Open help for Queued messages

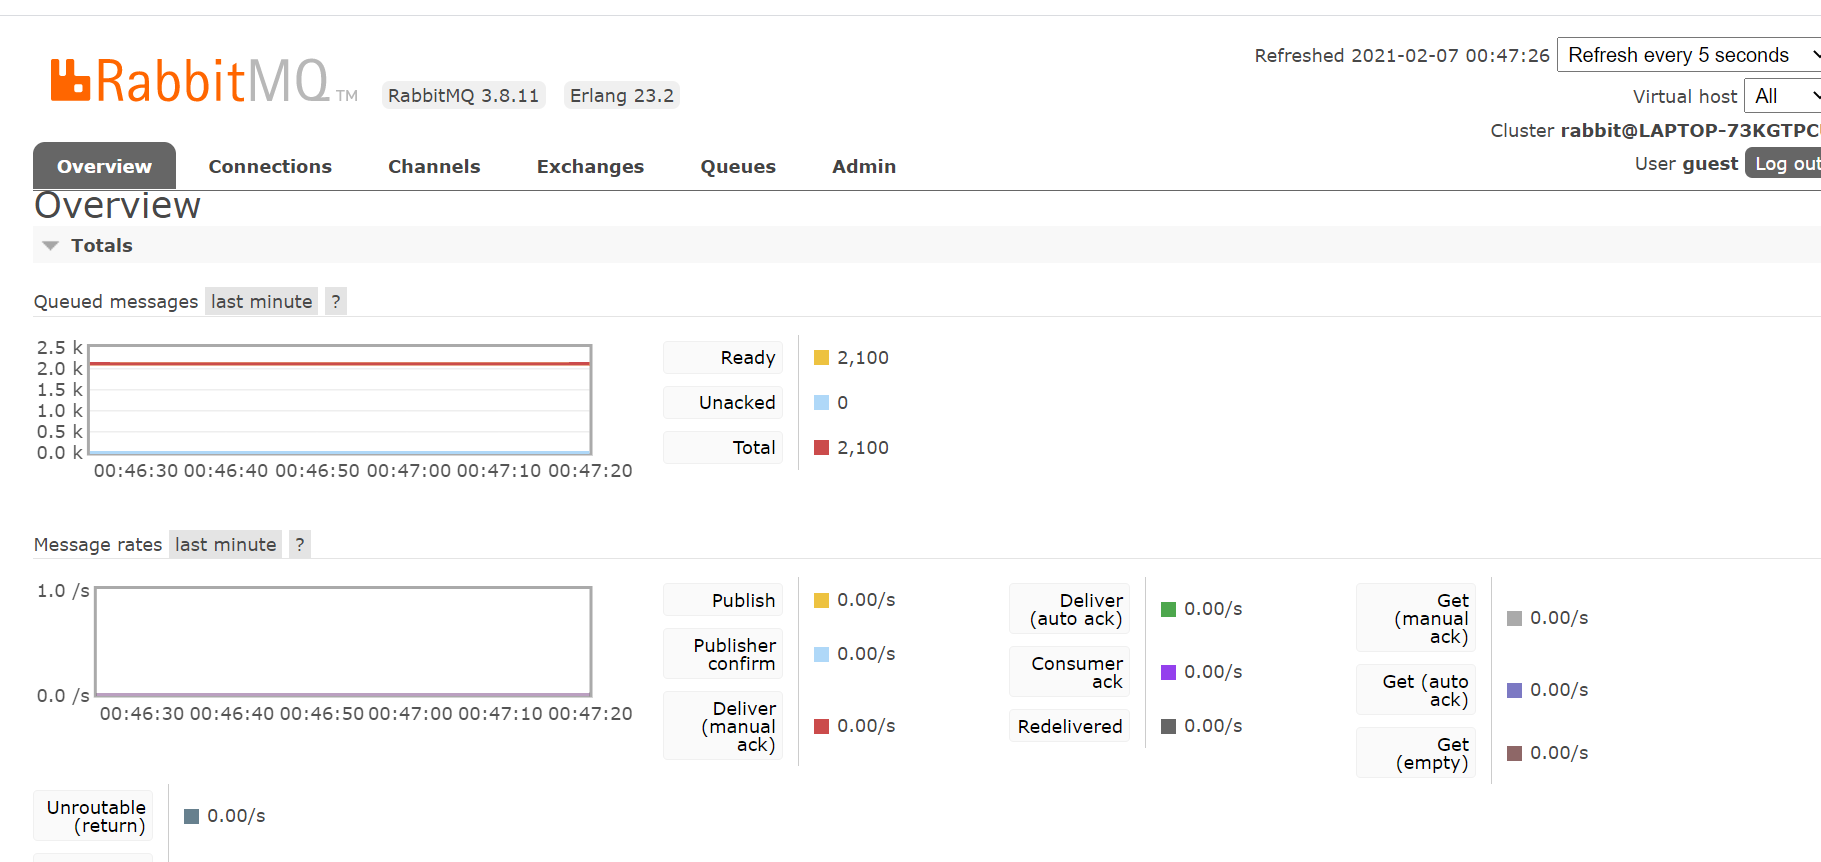tap(336, 301)
